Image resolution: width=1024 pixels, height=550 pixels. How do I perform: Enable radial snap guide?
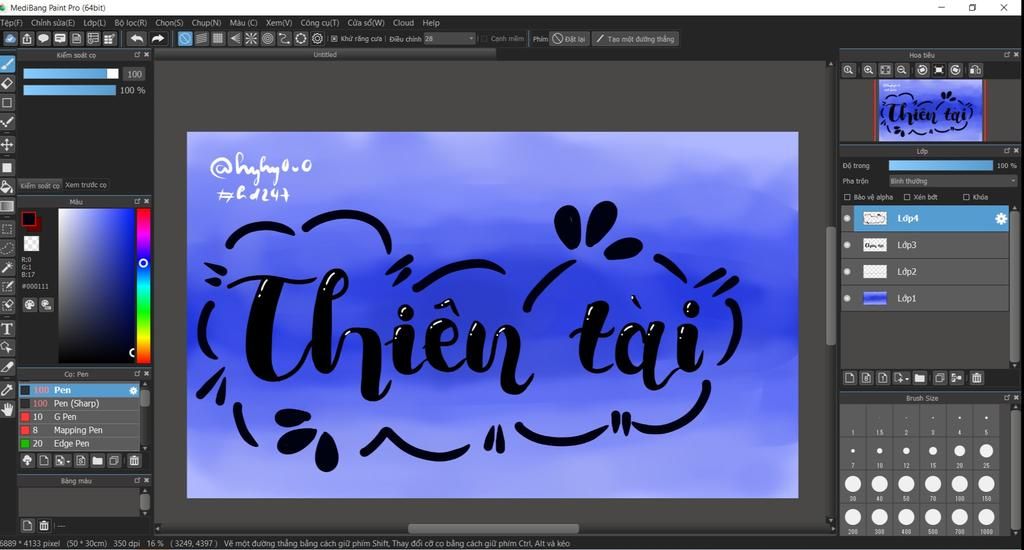click(251, 39)
